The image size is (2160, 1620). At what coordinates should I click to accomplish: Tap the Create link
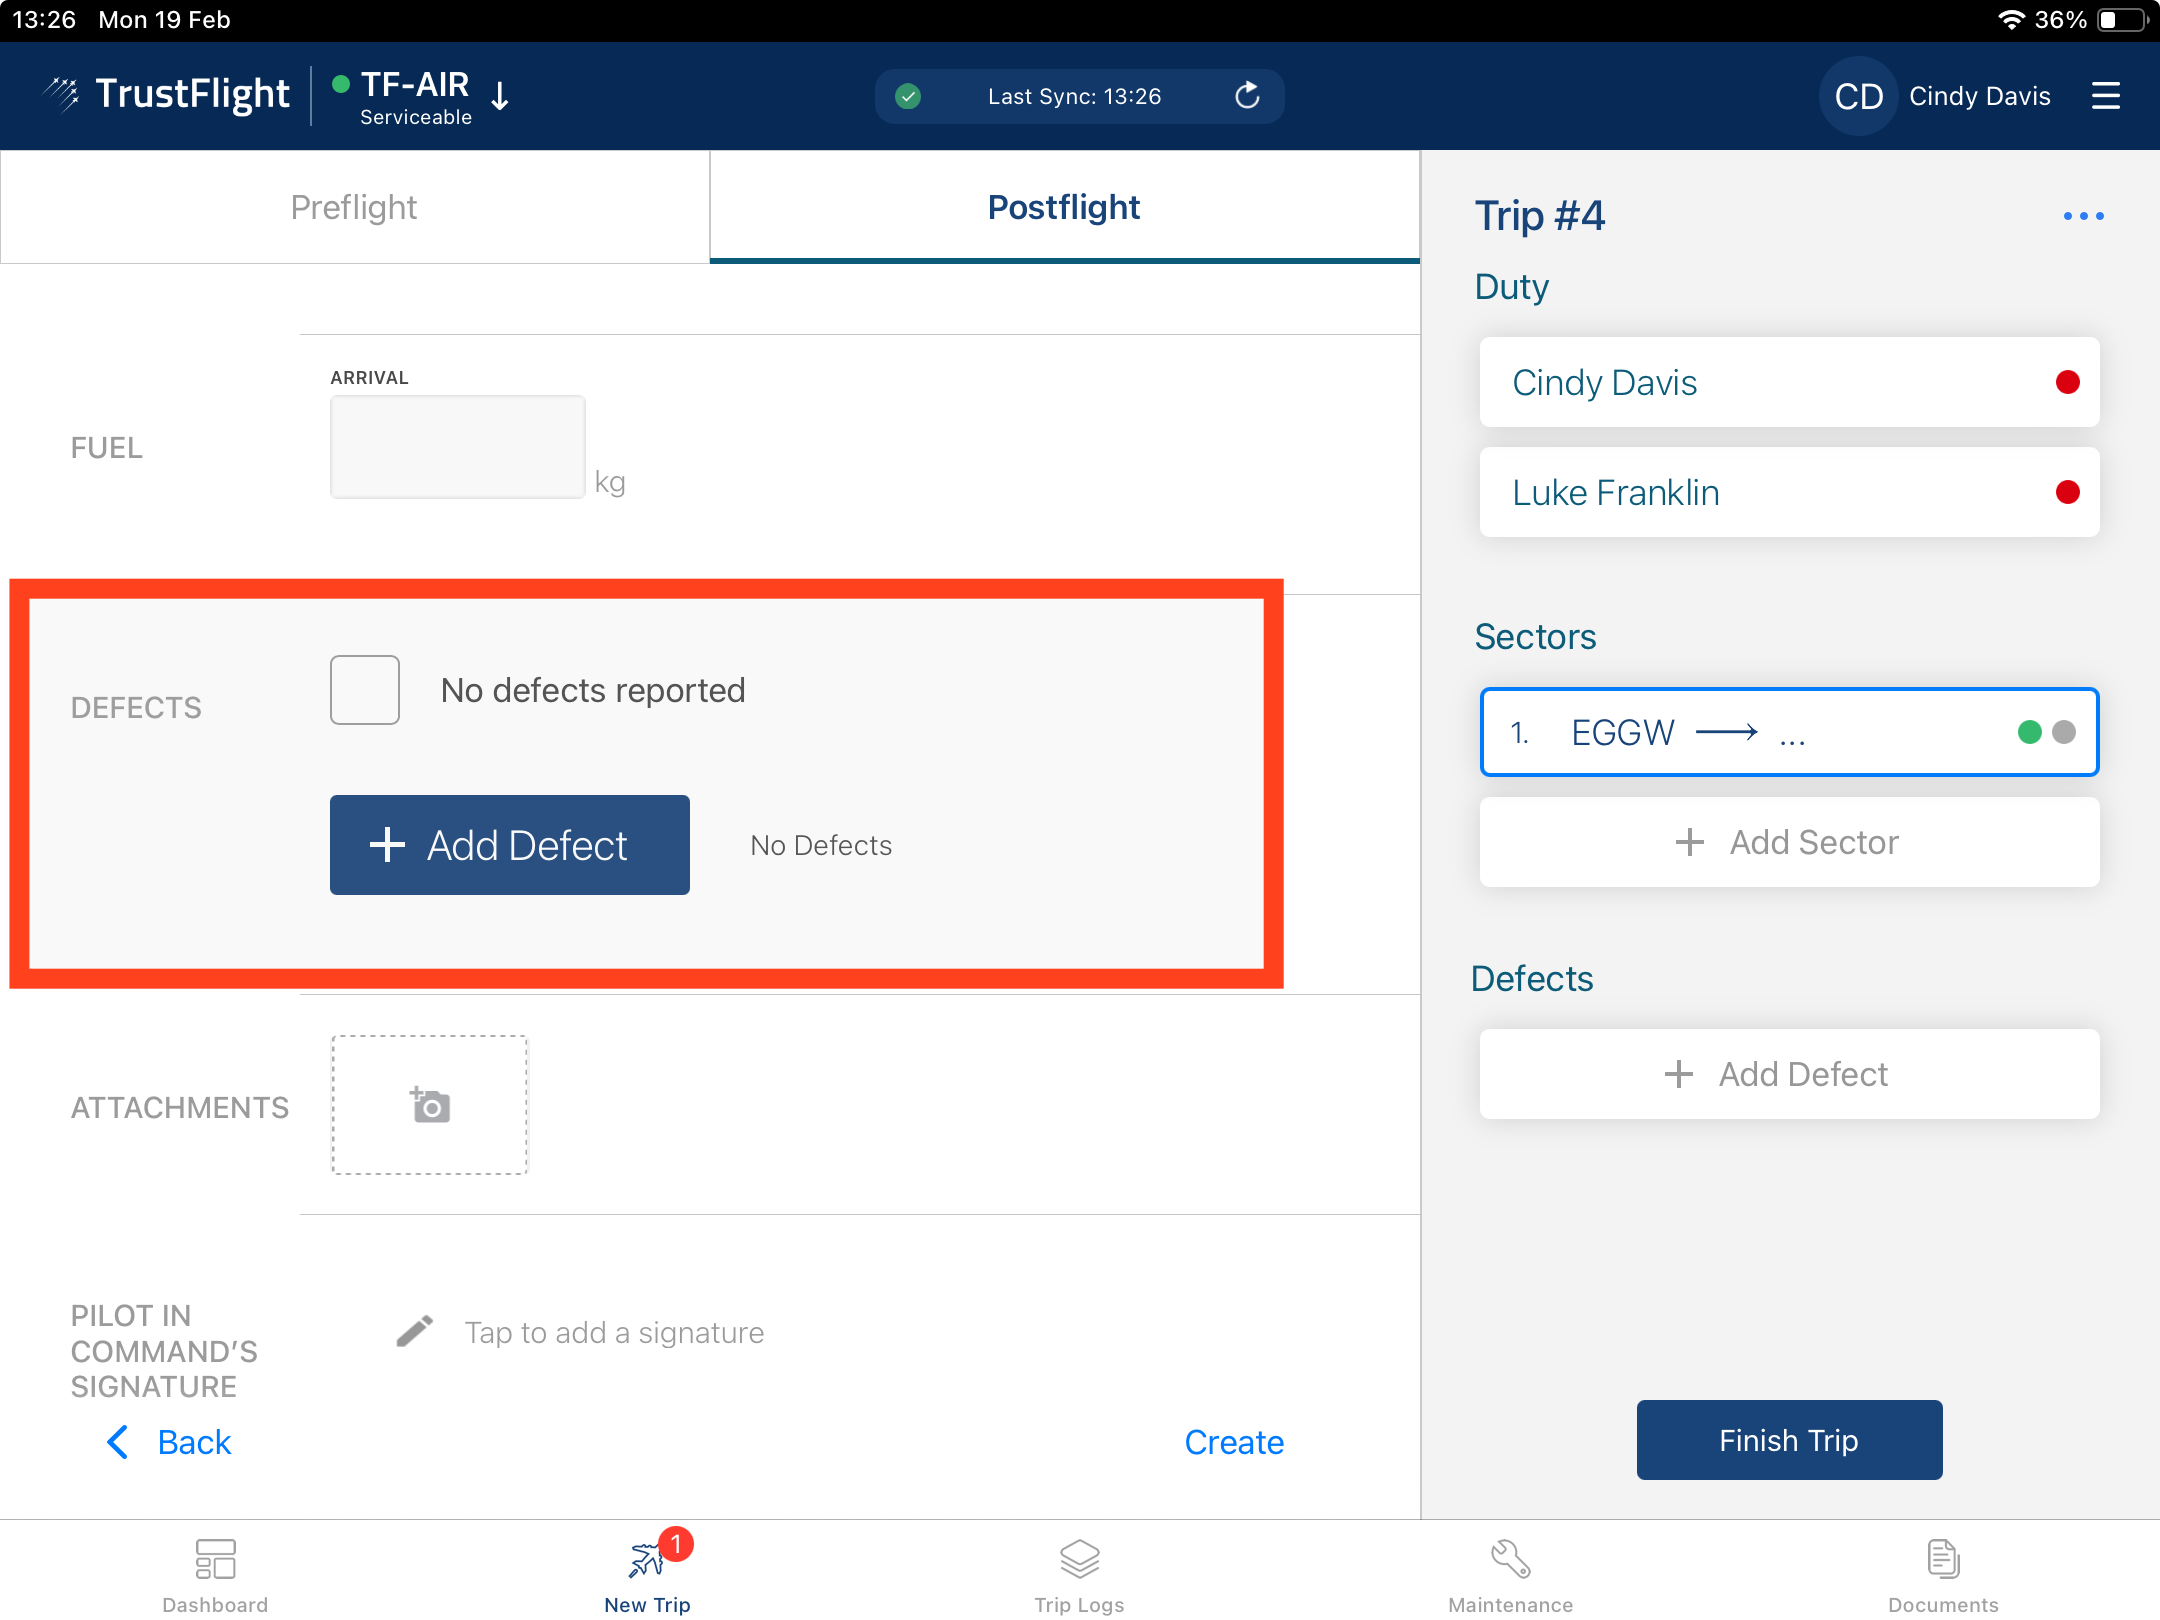pos(1233,1442)
